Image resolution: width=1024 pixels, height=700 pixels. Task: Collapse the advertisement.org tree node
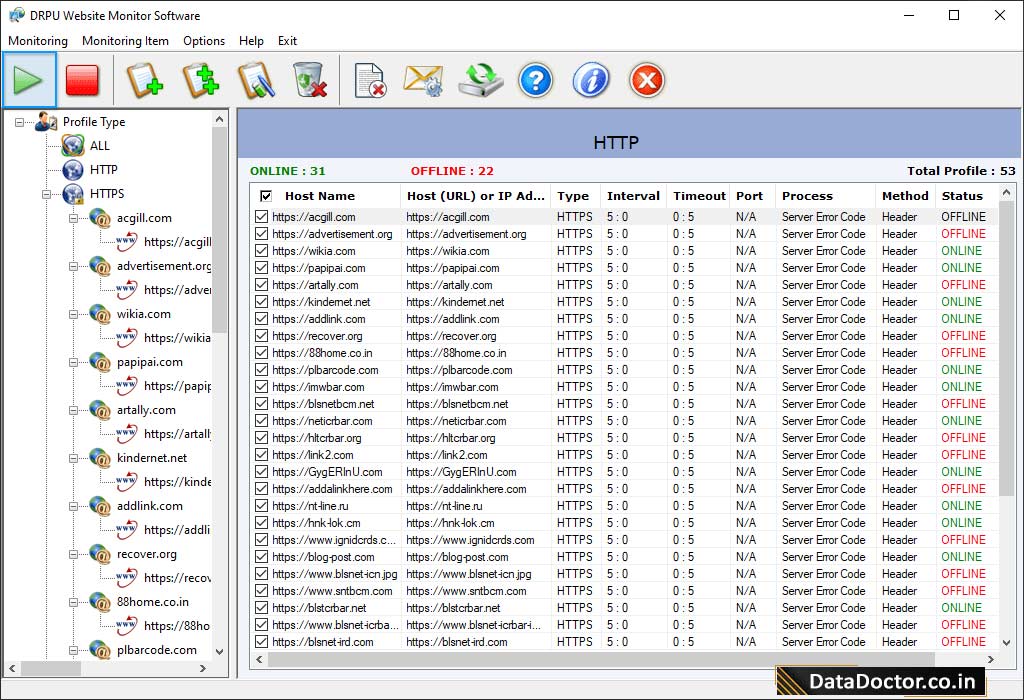pyautogui.click(x=73, y=266)
